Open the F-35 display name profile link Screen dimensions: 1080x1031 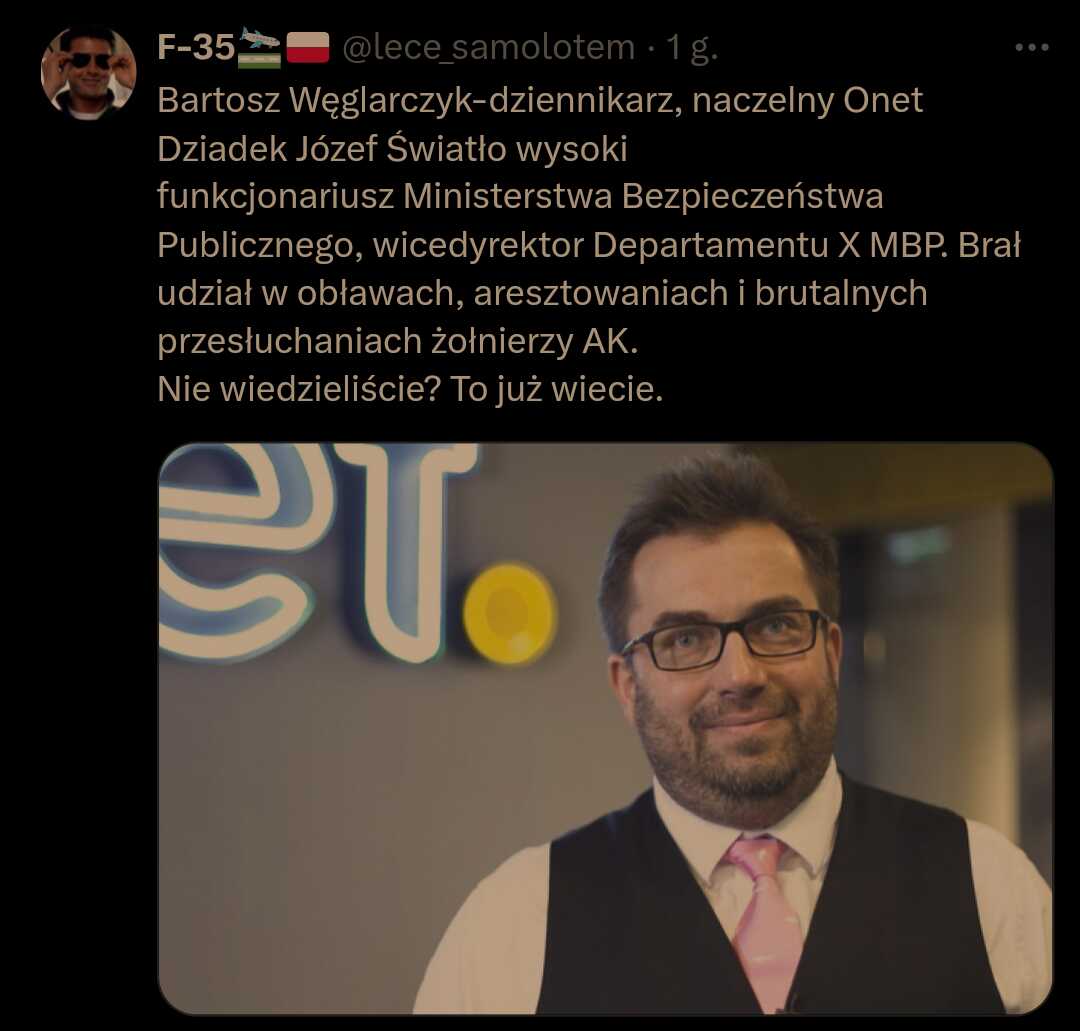[196, 48]
